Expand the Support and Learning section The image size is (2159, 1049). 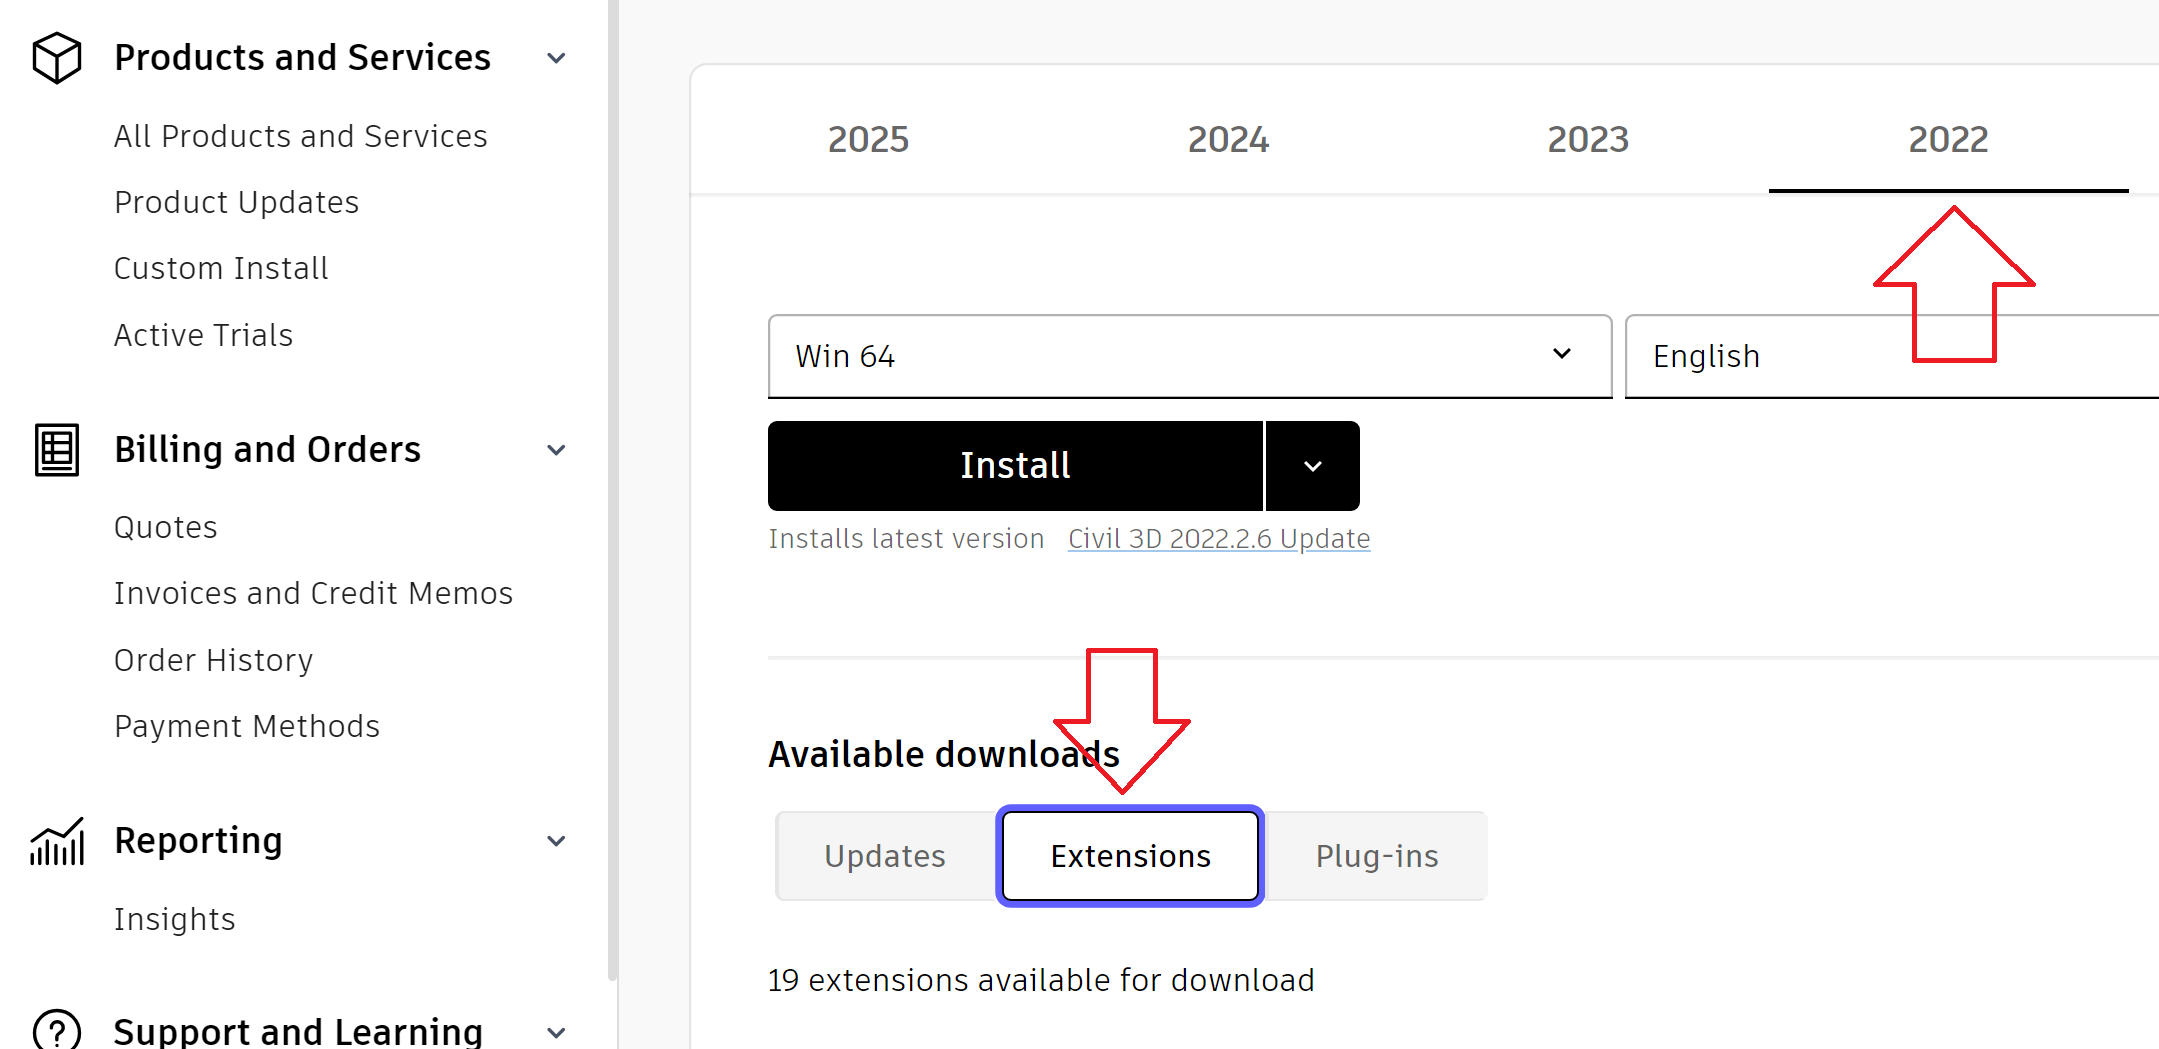[x=556, y=1032]
